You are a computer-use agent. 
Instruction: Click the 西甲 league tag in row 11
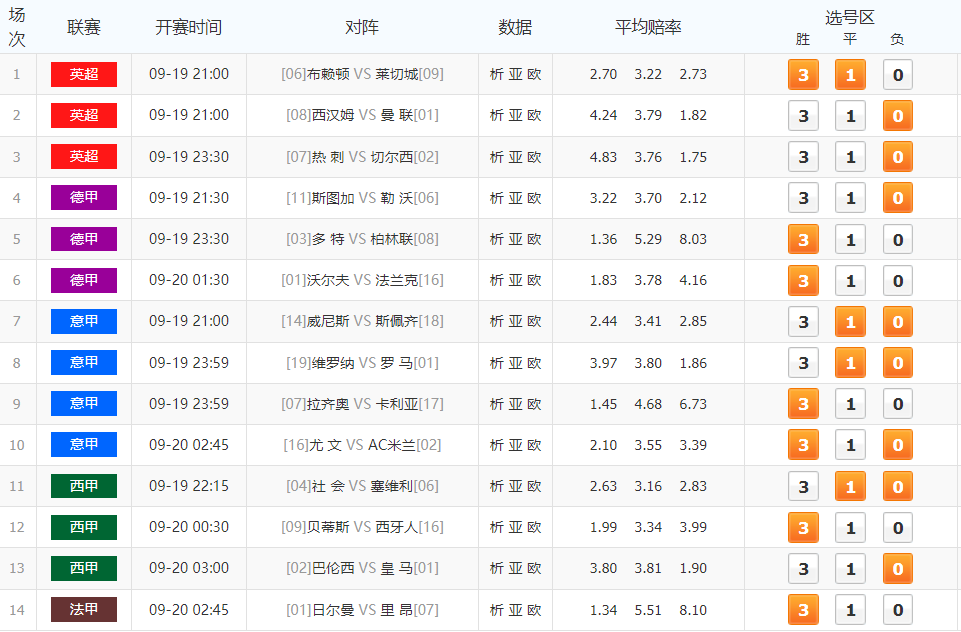click(84, 486)
